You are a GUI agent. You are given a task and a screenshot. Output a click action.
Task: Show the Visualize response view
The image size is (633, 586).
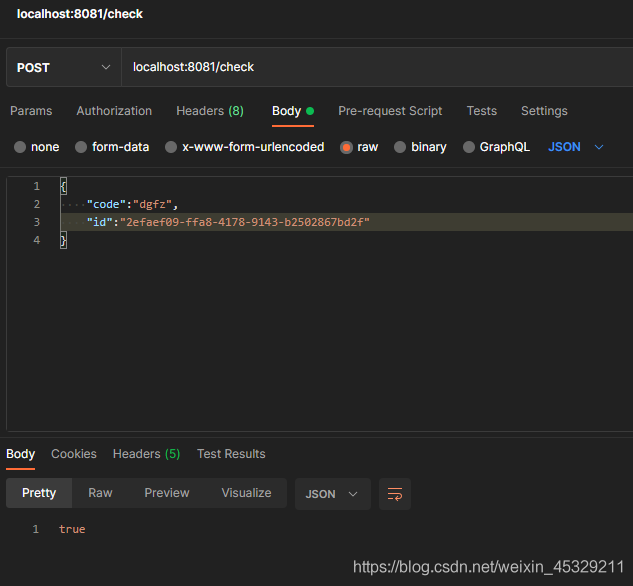click(246, 493)
